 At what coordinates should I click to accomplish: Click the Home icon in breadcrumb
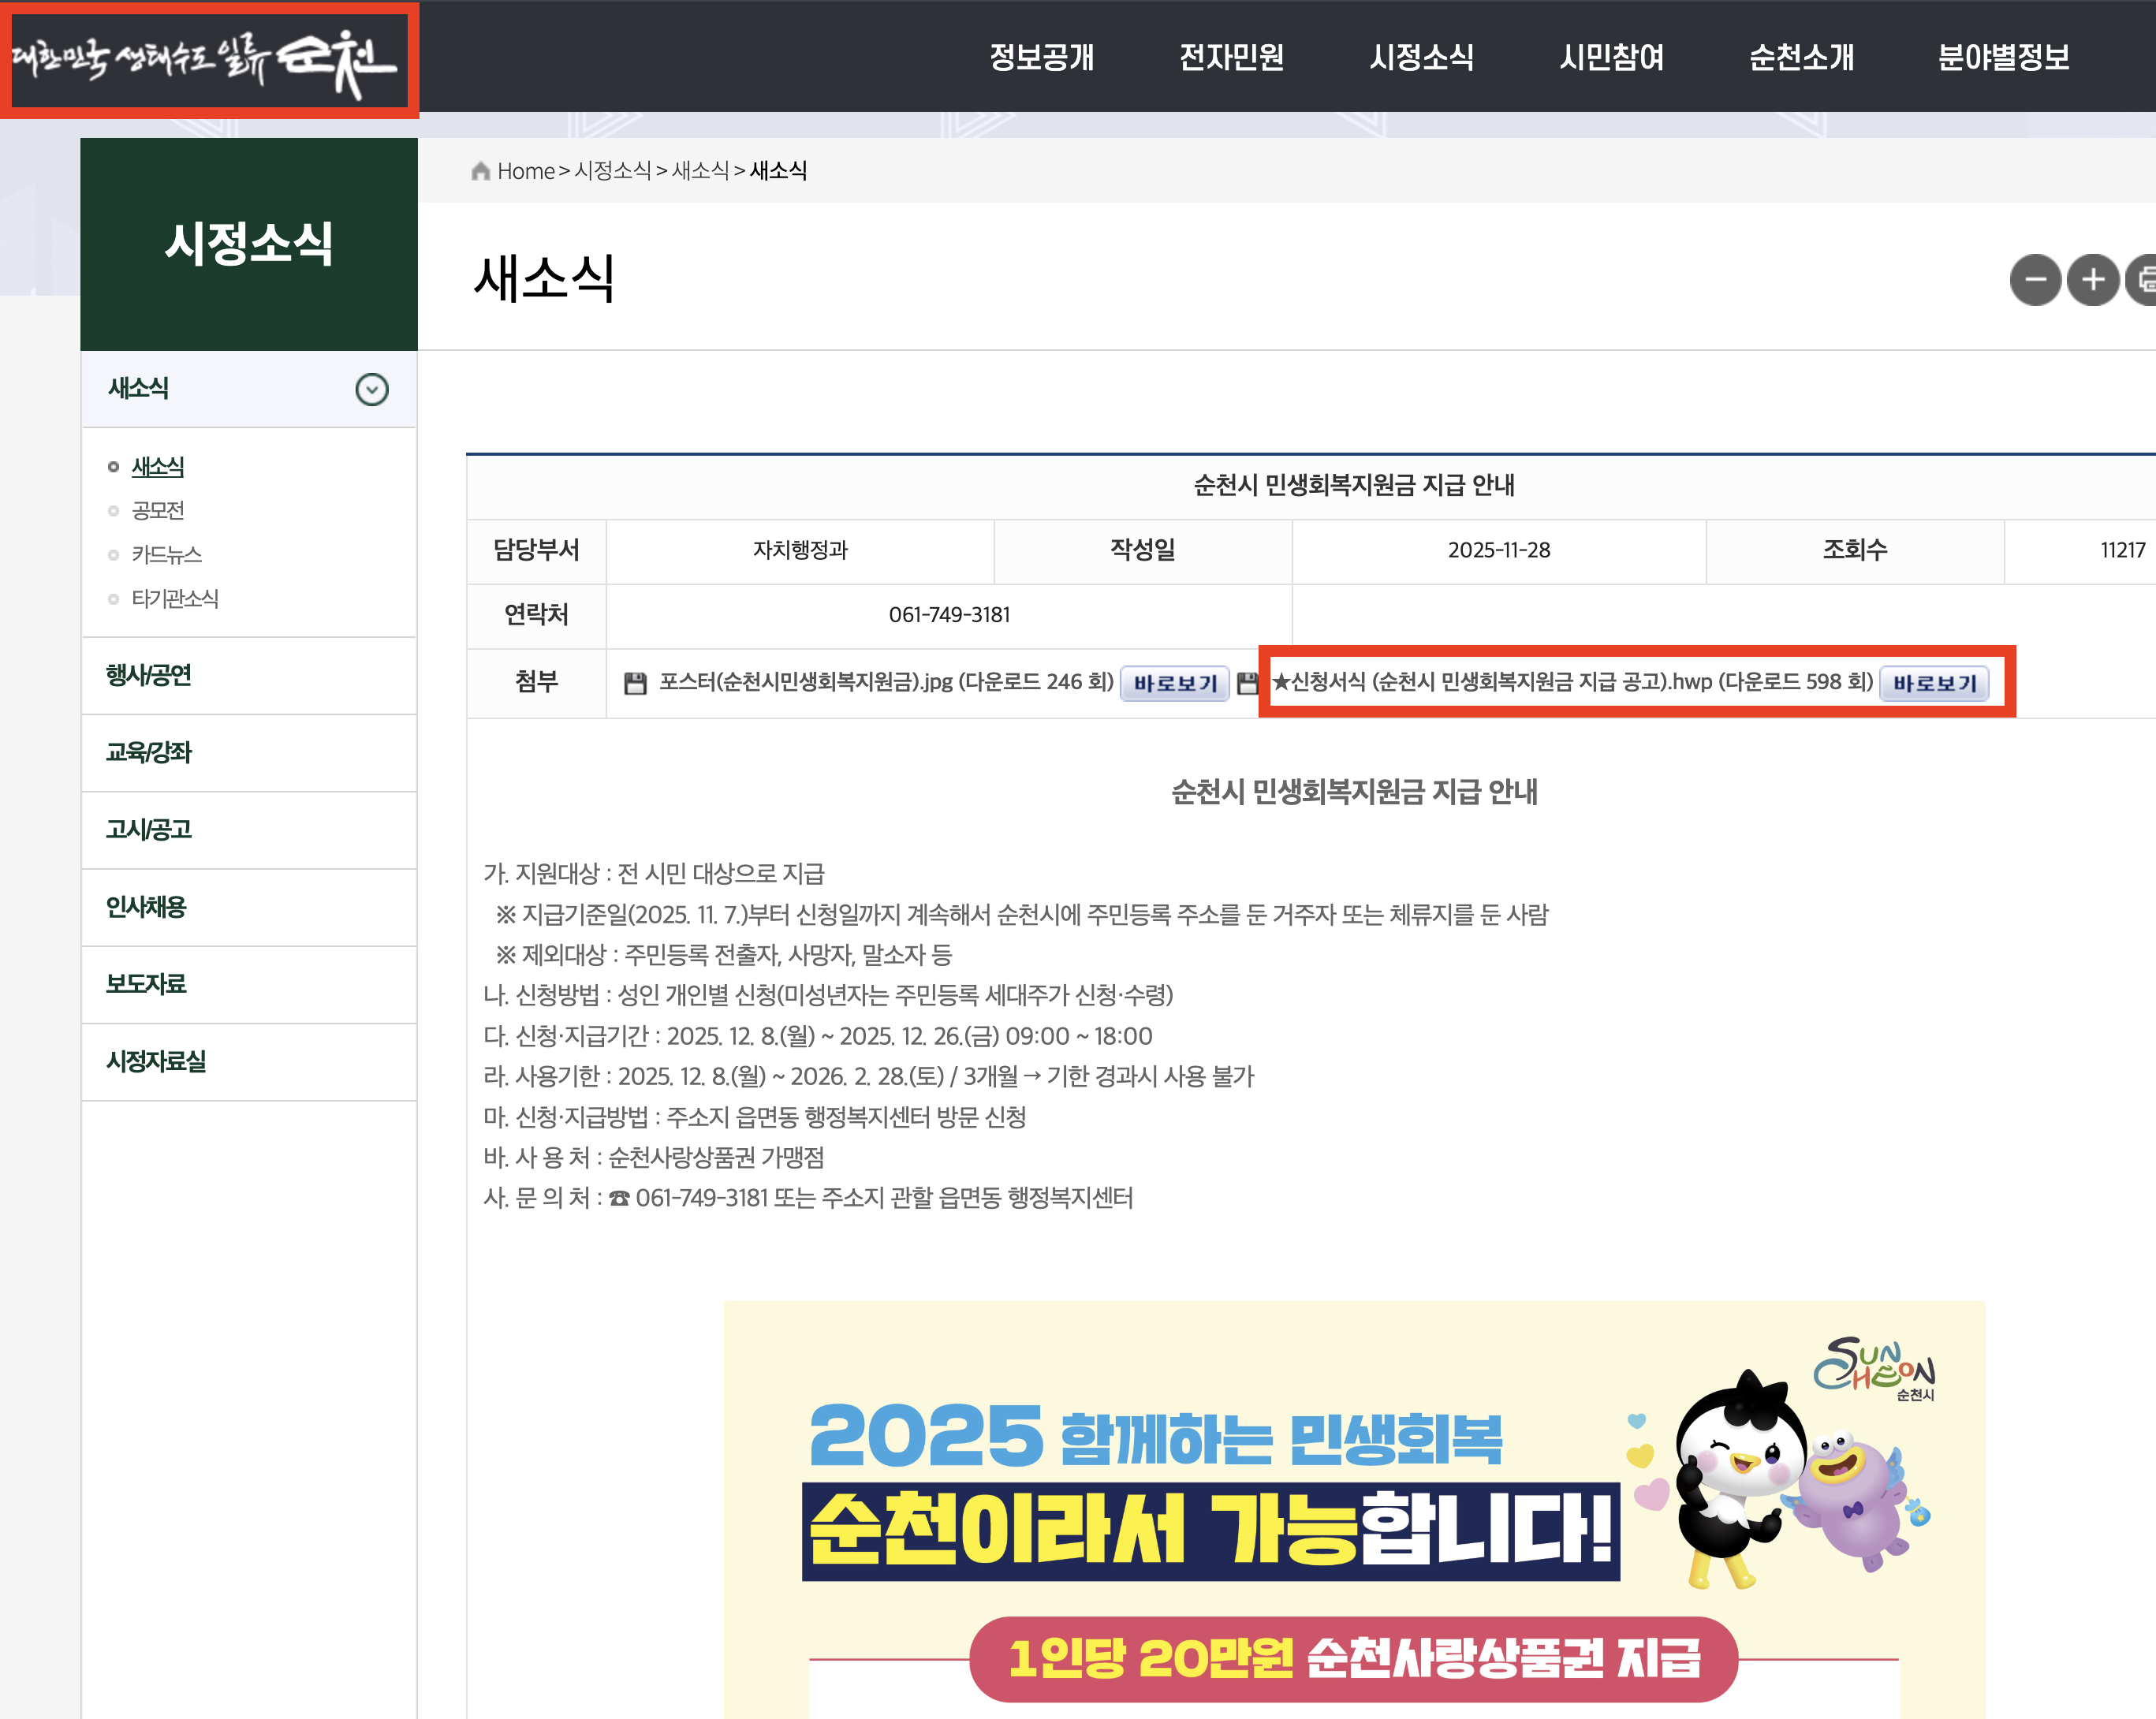pyautogui.click(x=480, y=171)
